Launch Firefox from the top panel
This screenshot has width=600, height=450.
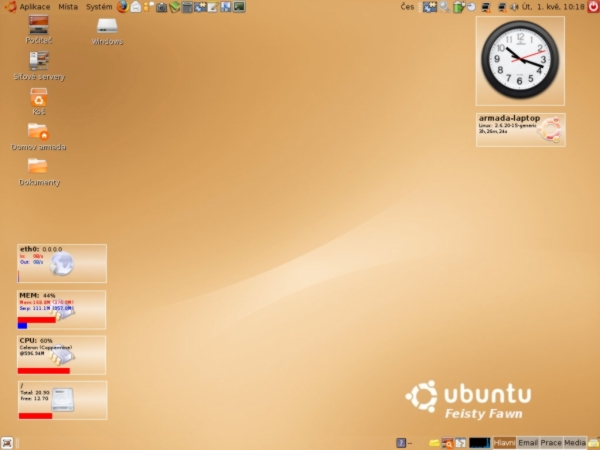pos(122,7)
